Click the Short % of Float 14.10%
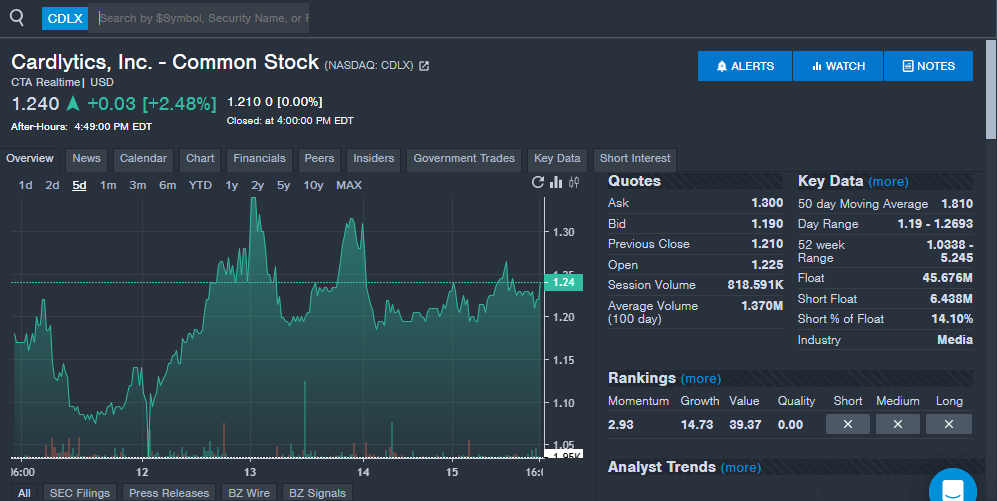The width and height of the screenshot is (997, 501). (952, 319)
